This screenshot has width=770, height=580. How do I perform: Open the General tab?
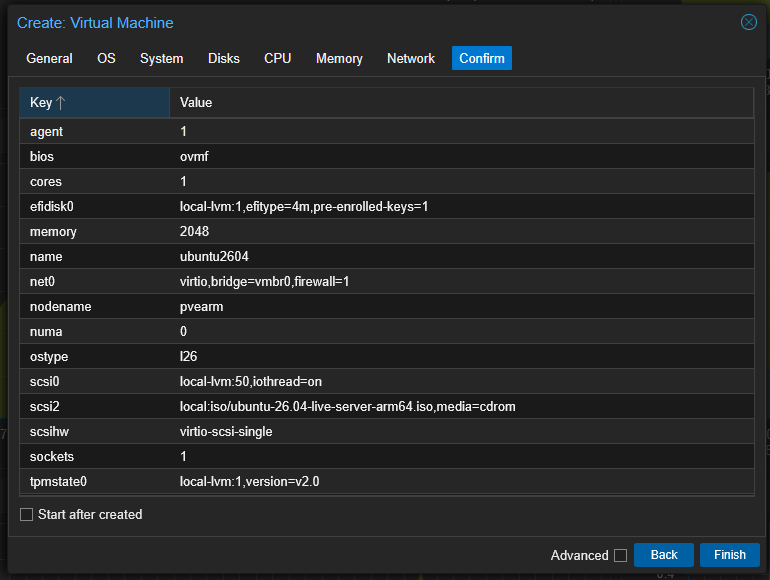[x=49, y=58]
